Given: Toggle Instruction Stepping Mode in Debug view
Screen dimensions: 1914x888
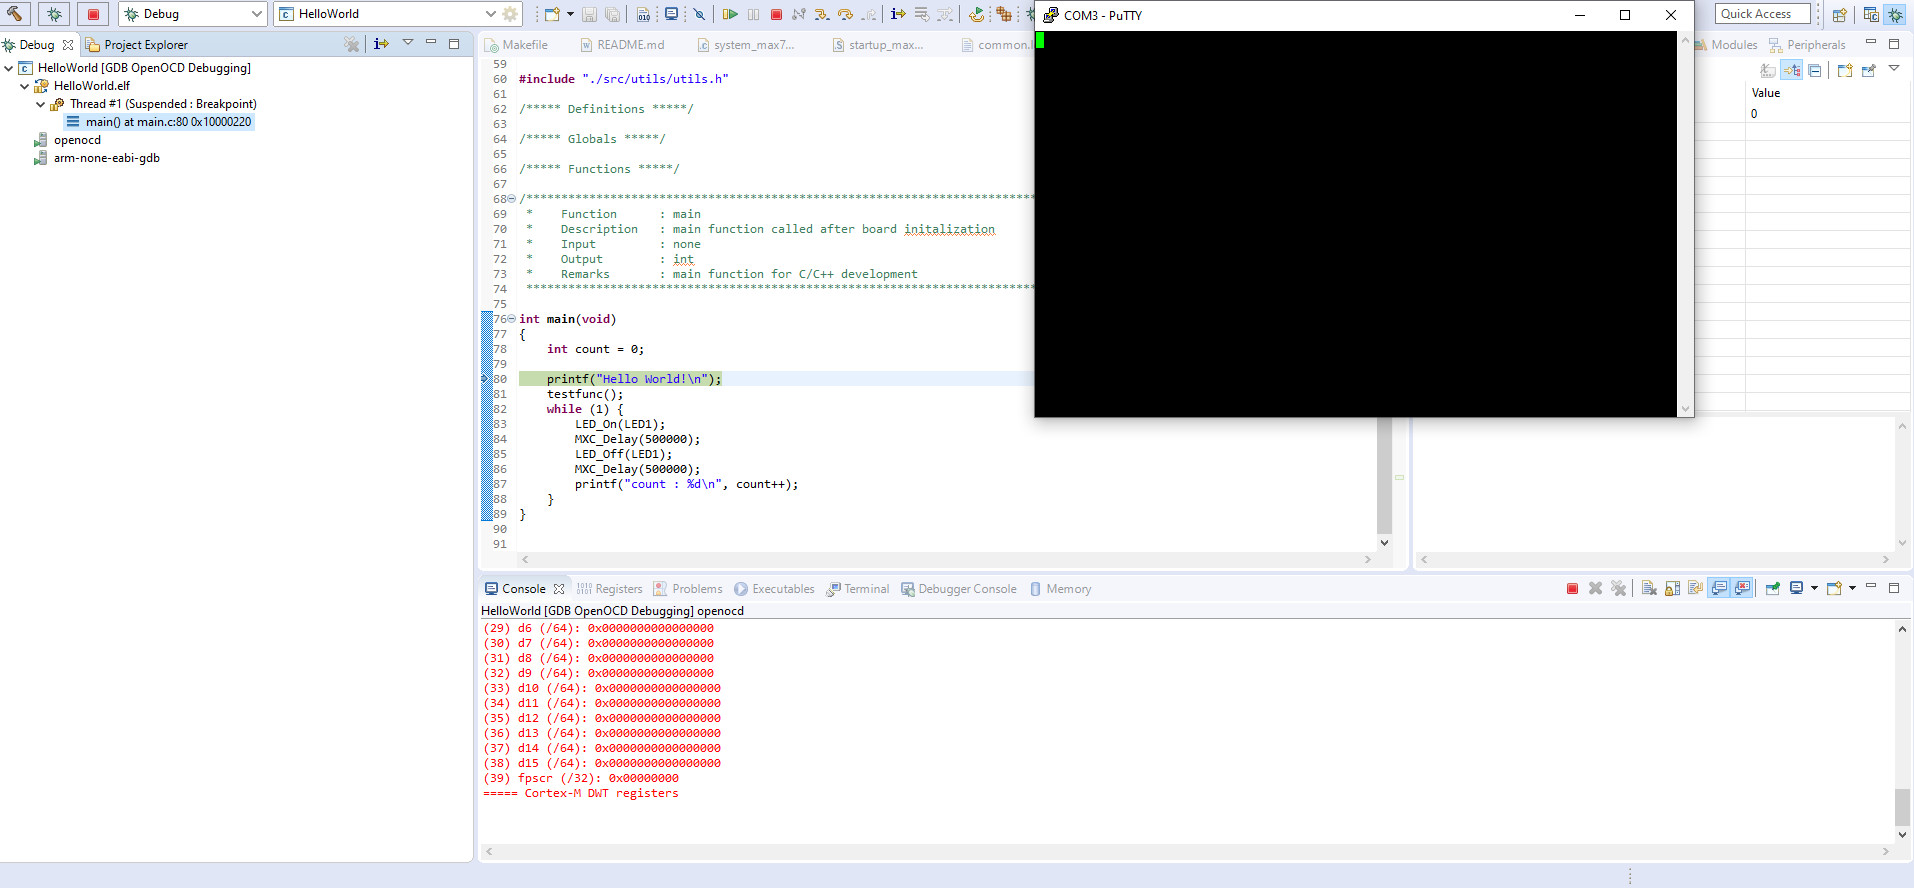Looking at the screenshot, I should (x=381, y=44).
